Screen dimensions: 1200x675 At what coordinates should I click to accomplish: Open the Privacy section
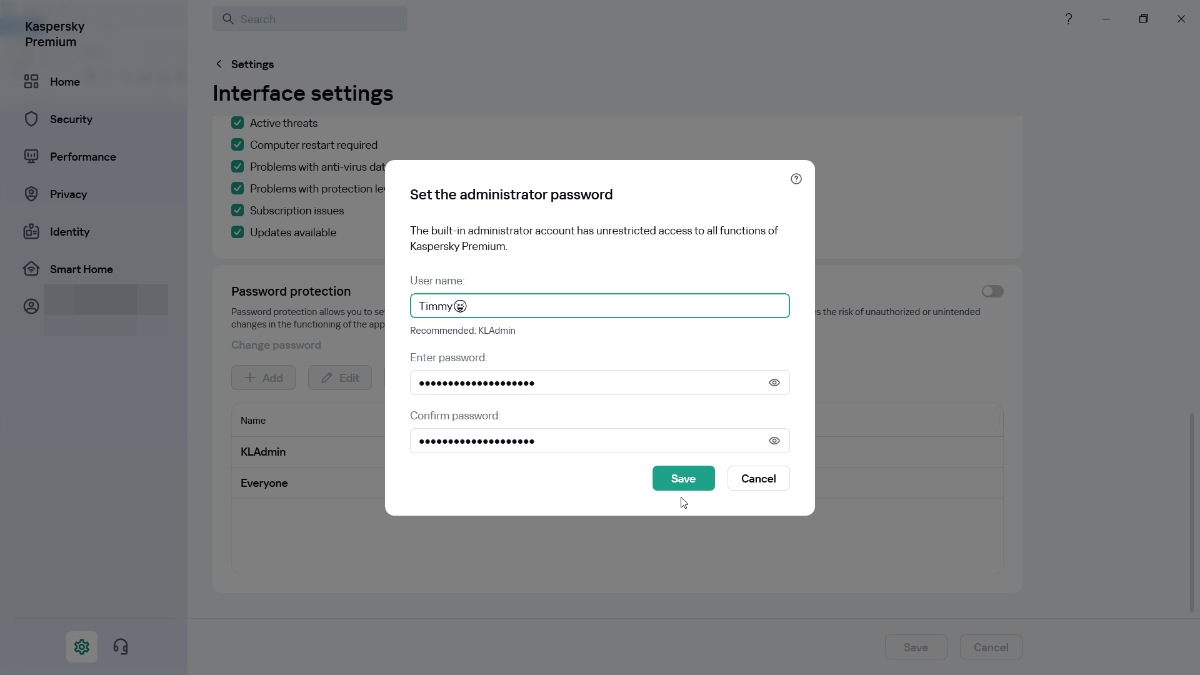[31, 194]
